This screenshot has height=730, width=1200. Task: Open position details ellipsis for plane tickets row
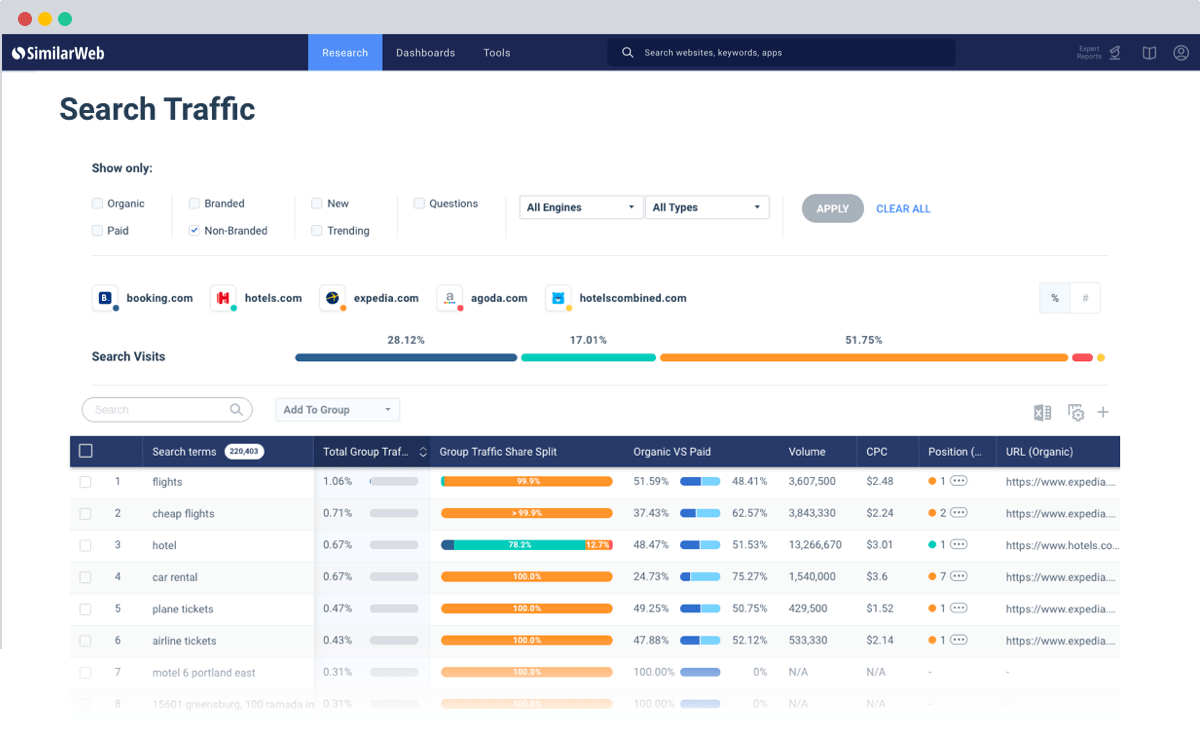pyautogui.click(x=958, y=608)
